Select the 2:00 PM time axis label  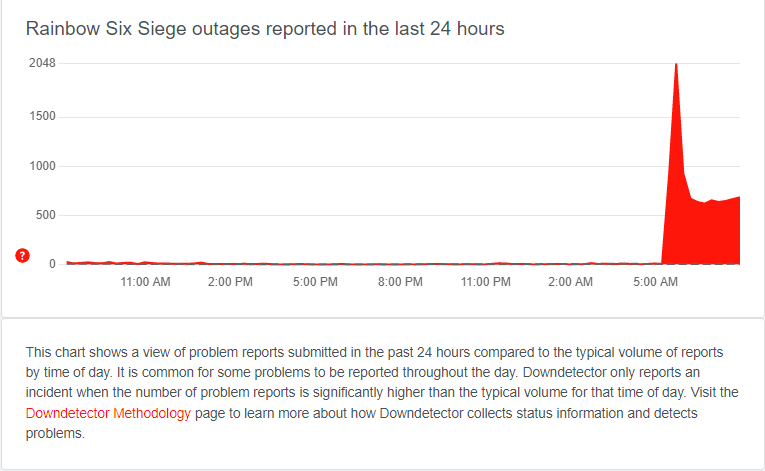(x=230, y=282)
